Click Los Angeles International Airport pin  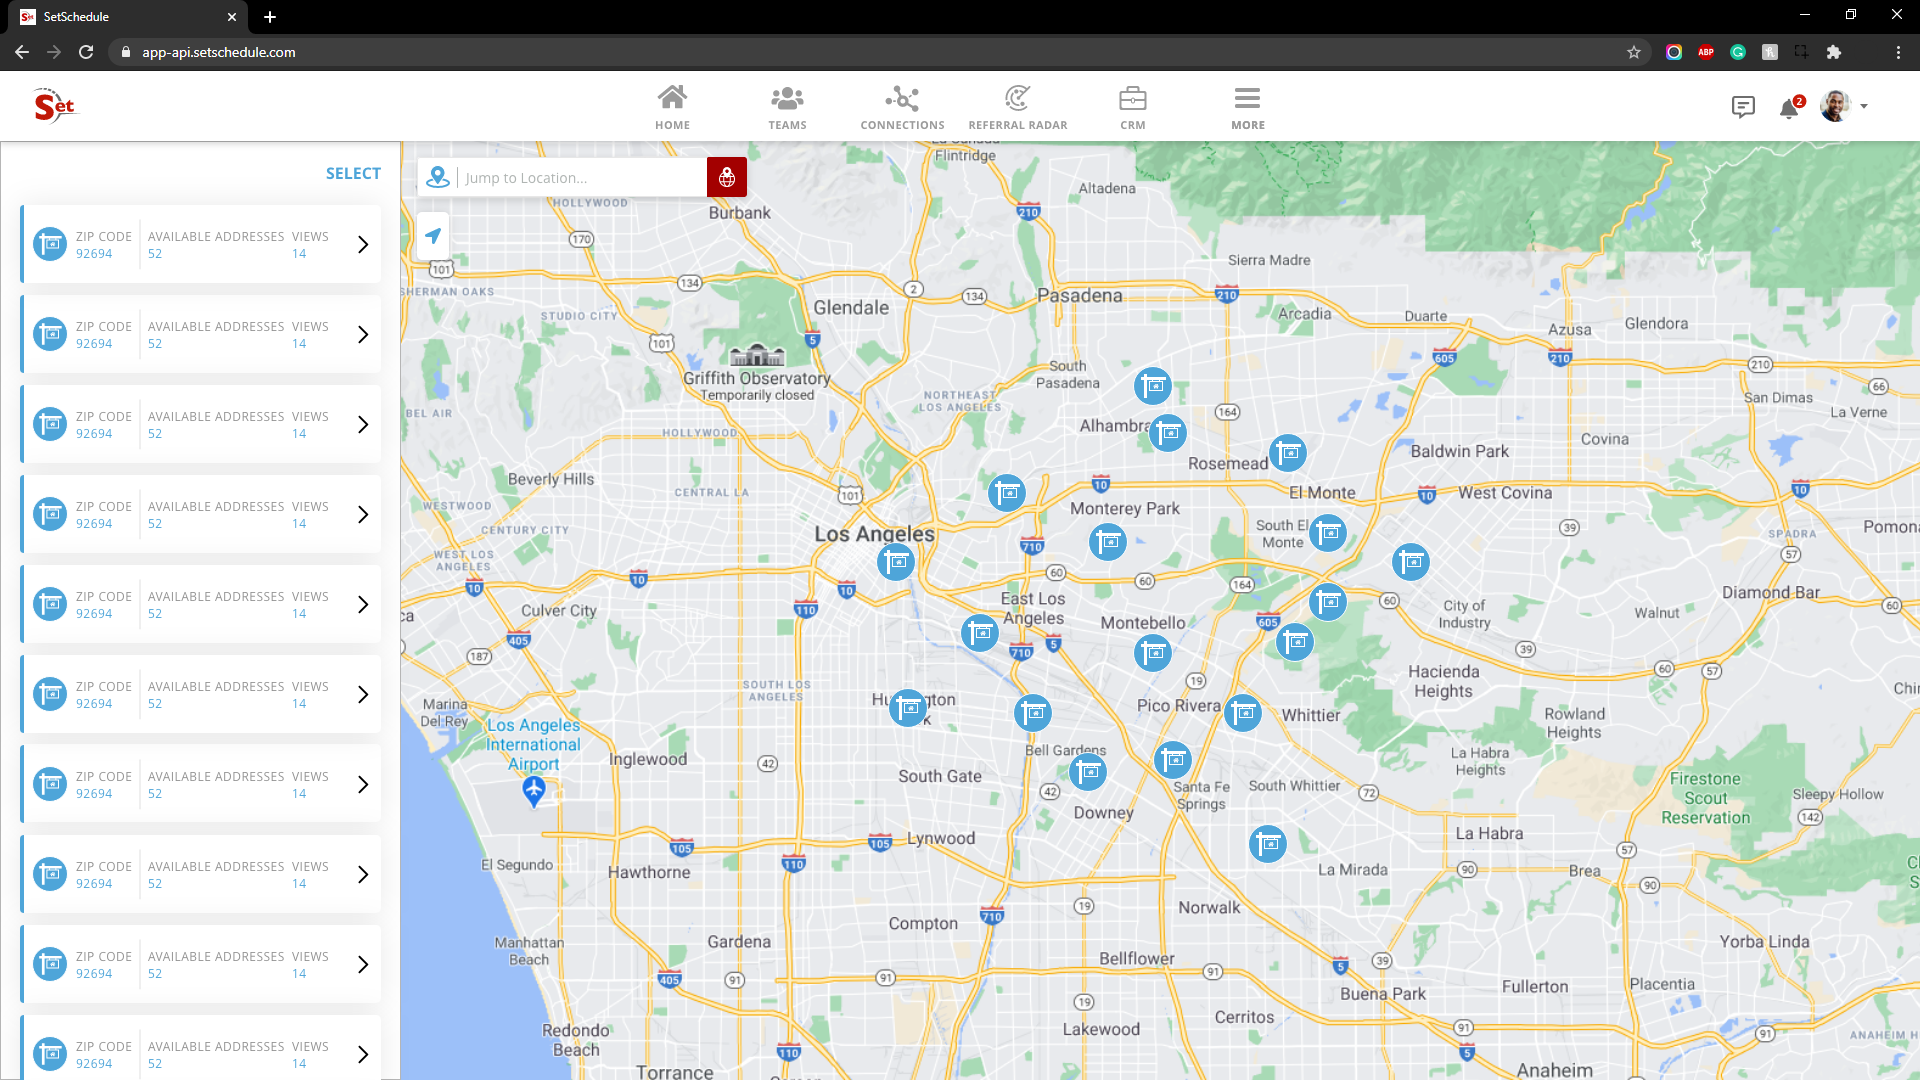click(534, 792)
